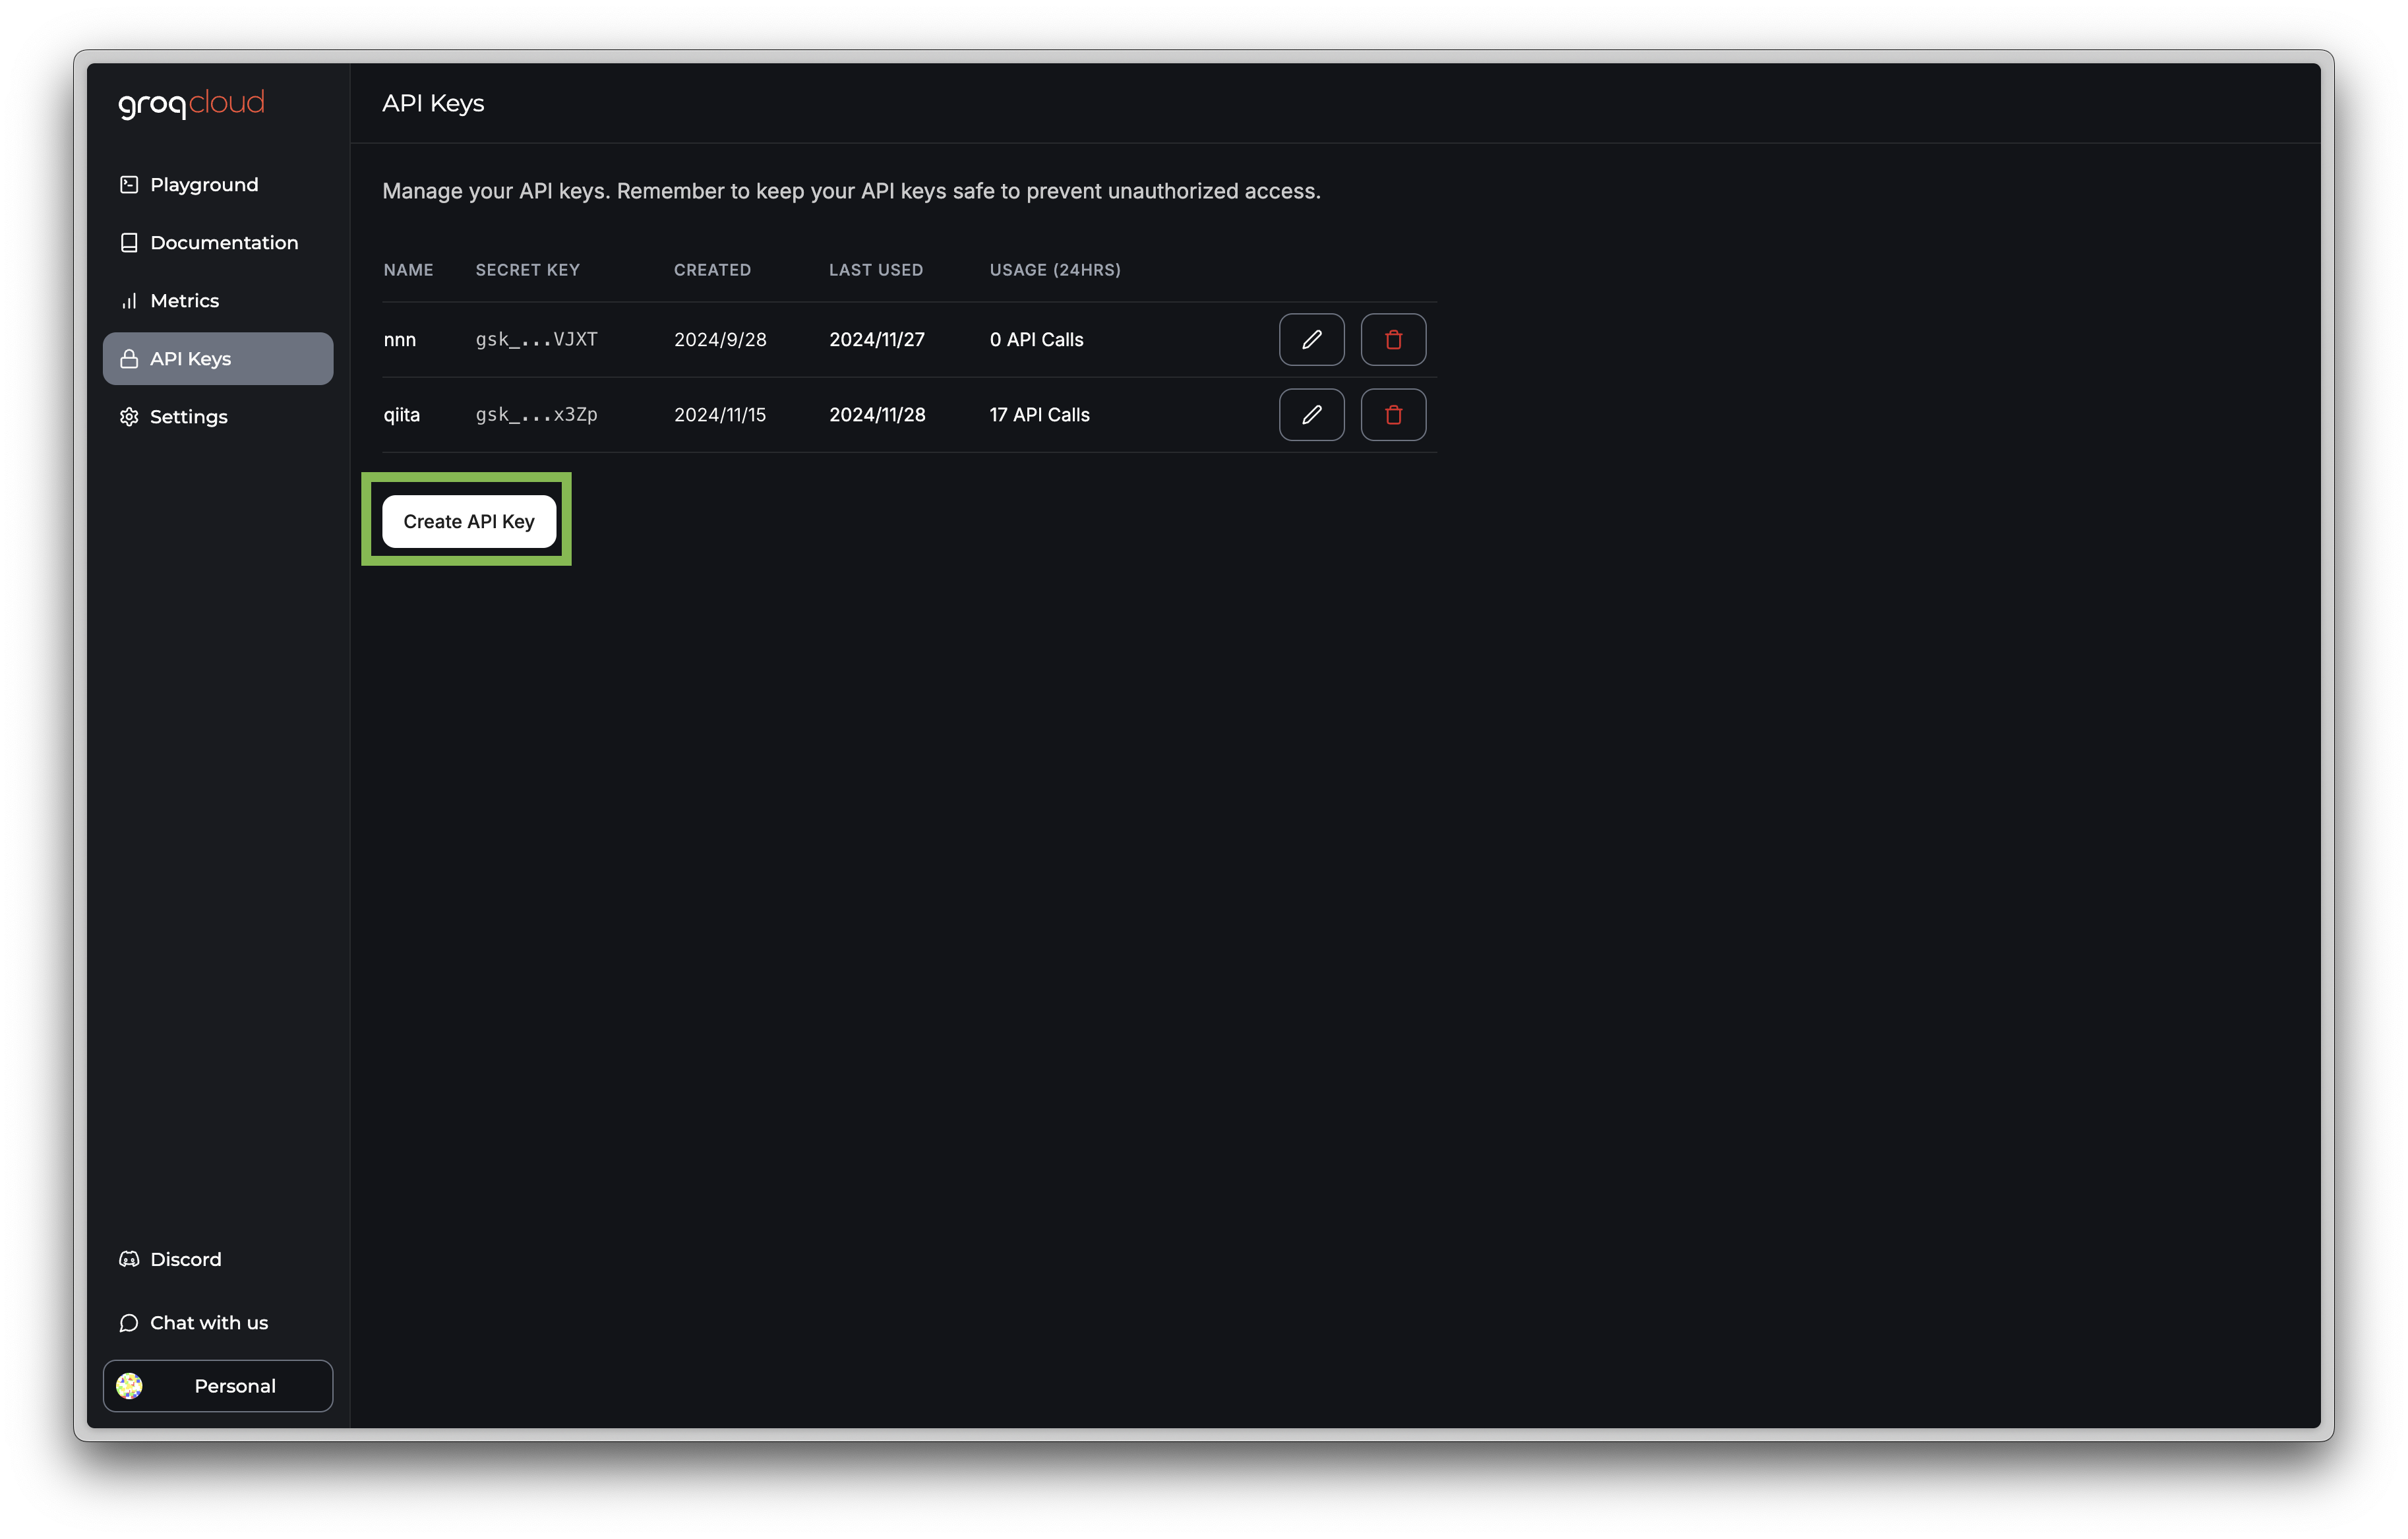Click the edit pencil for nnn key

pyautogui.click(x=1311, y=340)
